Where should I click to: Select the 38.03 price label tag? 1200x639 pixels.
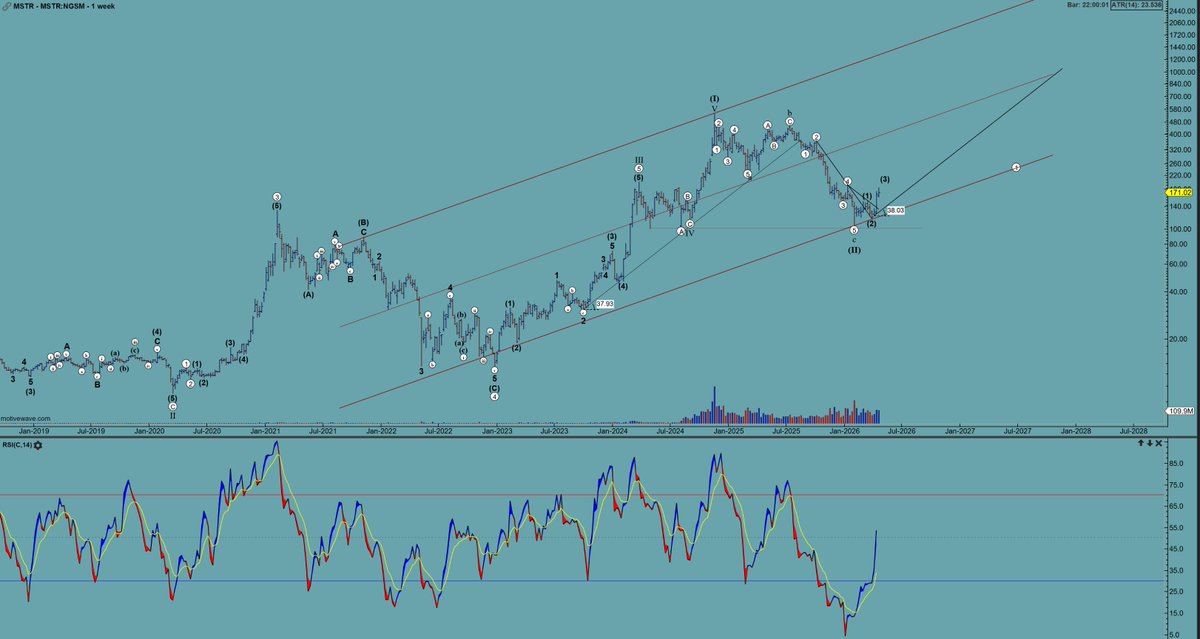coord(895,211)
